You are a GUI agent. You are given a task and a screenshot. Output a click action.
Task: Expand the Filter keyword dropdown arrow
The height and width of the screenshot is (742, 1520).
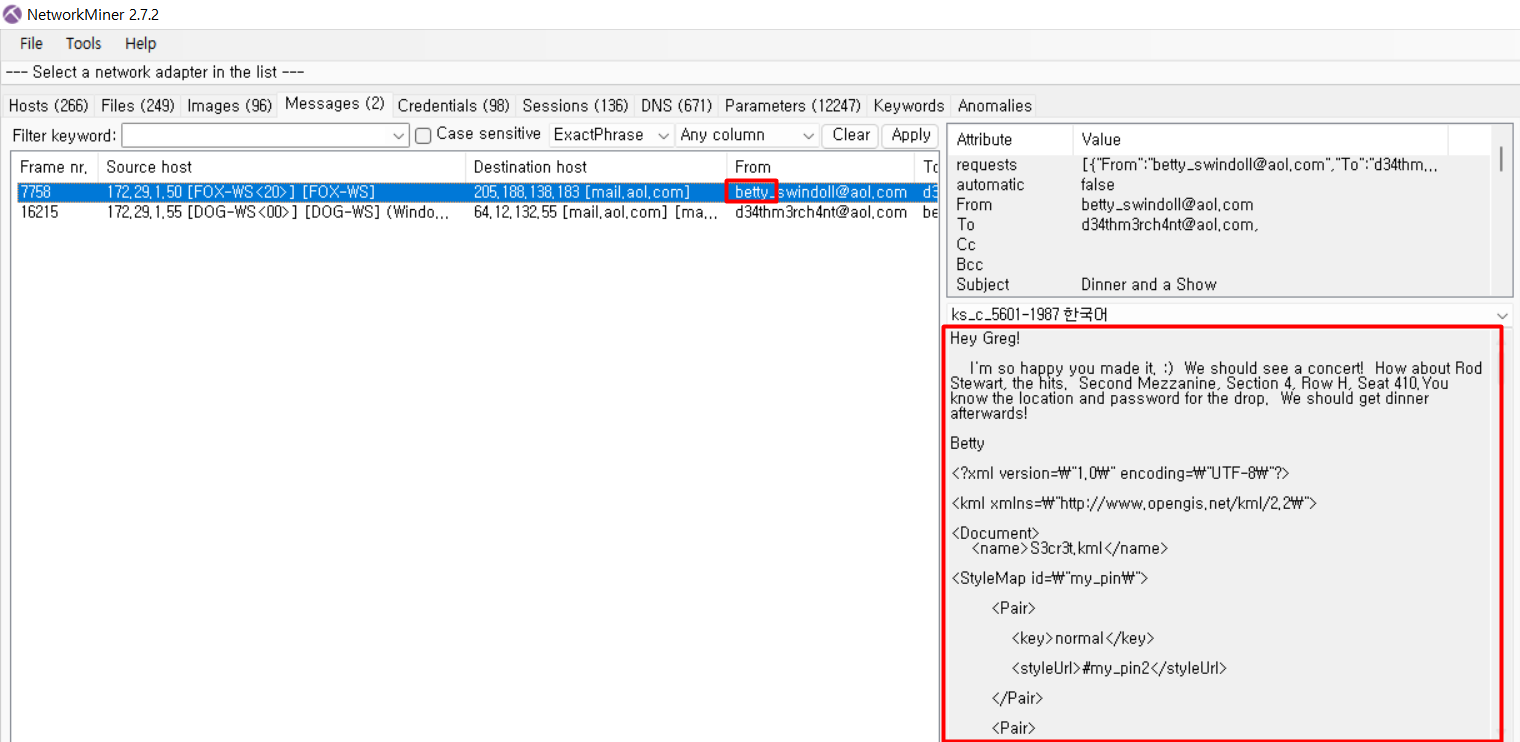coord(400,135)
